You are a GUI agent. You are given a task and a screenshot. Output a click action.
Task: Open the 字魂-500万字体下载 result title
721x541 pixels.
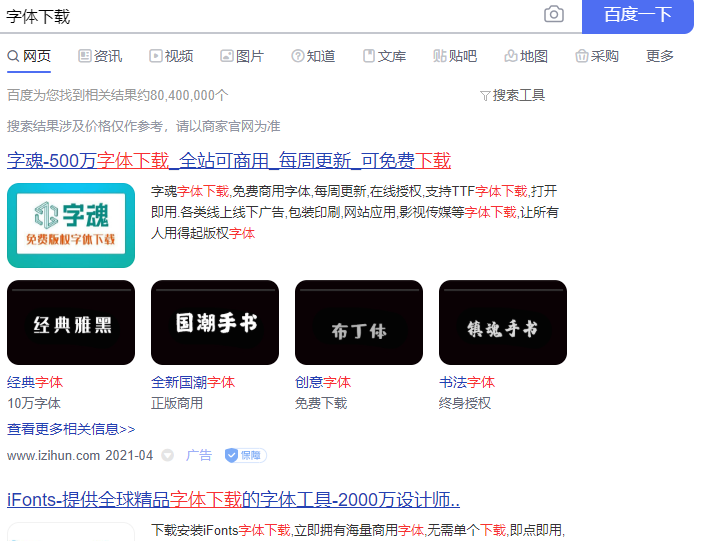229,160
